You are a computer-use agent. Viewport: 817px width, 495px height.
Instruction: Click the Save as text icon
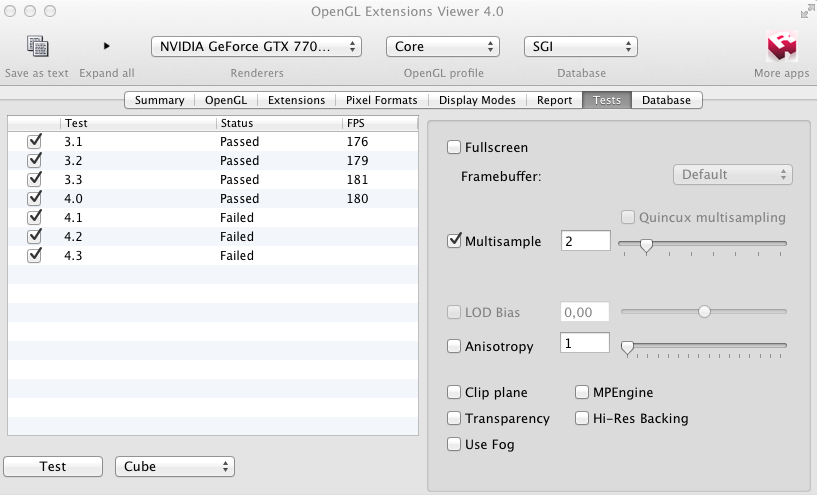pyautogui.click(x=38, y=46)
